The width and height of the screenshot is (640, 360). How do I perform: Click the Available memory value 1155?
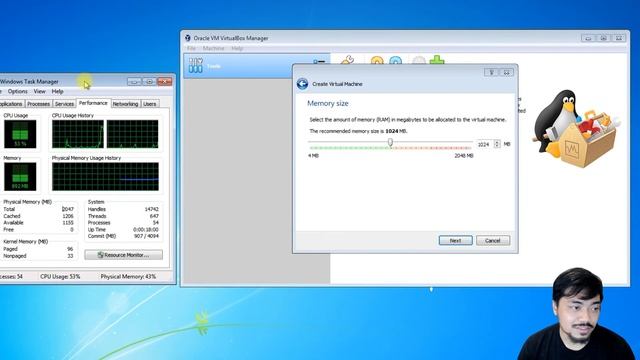(68, 223)
